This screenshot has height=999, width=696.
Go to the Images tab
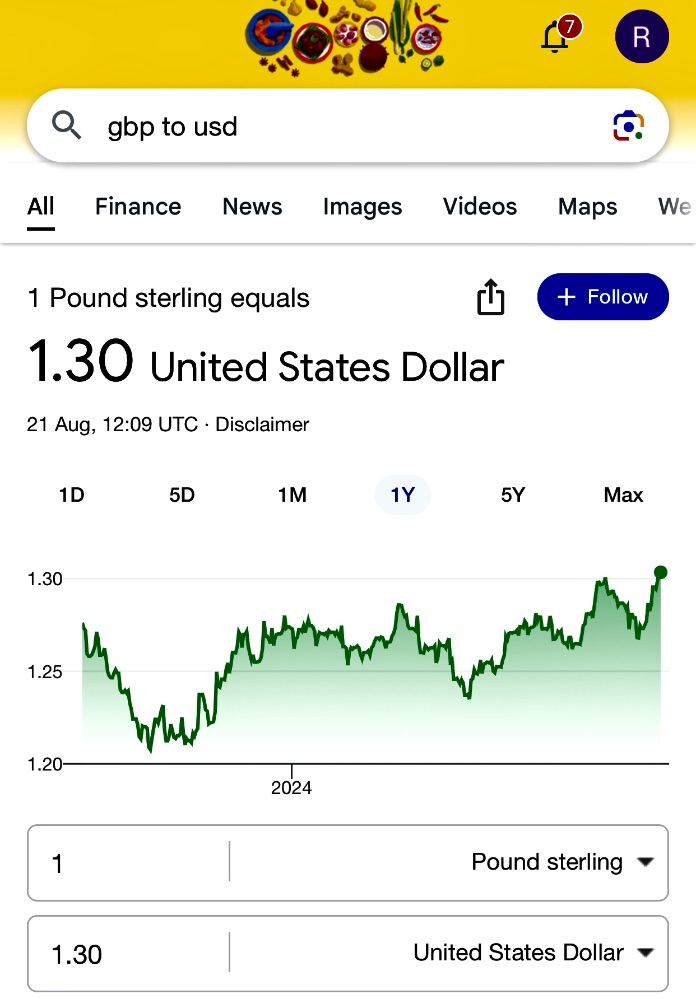point(362,207)
